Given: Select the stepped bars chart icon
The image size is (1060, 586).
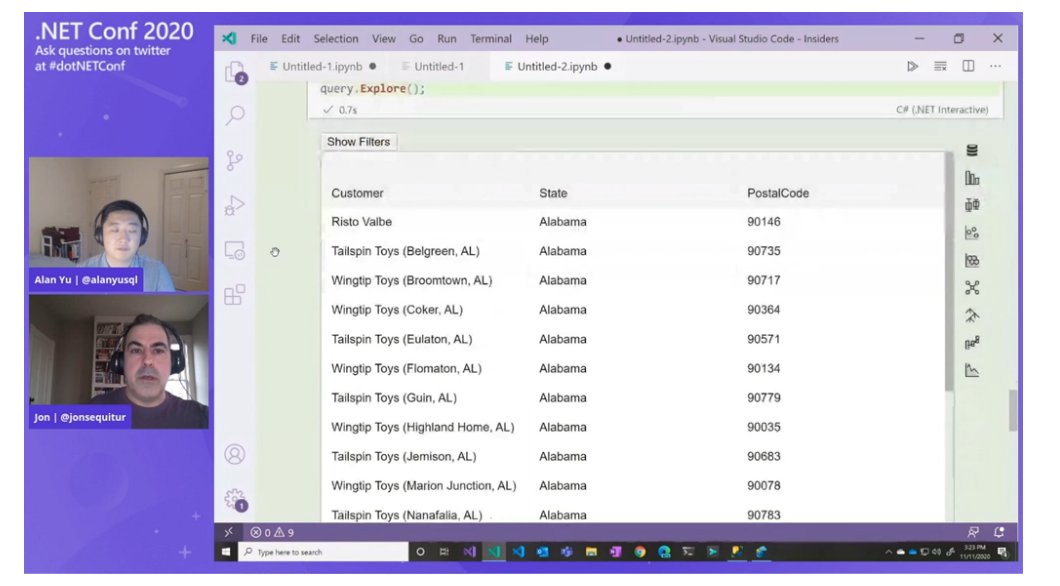Looking at the screenshot, I should (971, 343).
